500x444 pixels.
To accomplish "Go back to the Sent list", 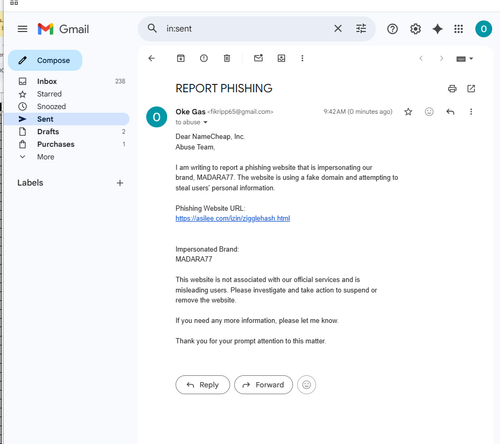I will click(152, 58).
